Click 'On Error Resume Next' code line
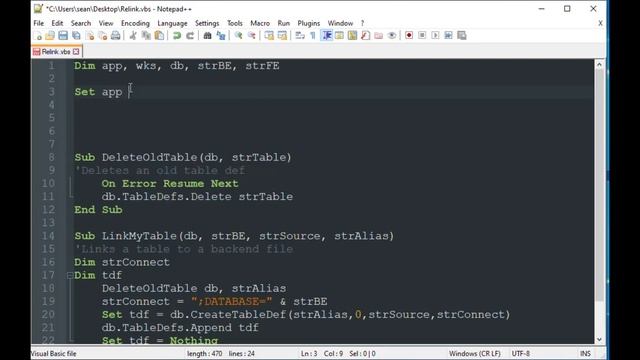Viewport: 640px width, 360px height. 170,184
